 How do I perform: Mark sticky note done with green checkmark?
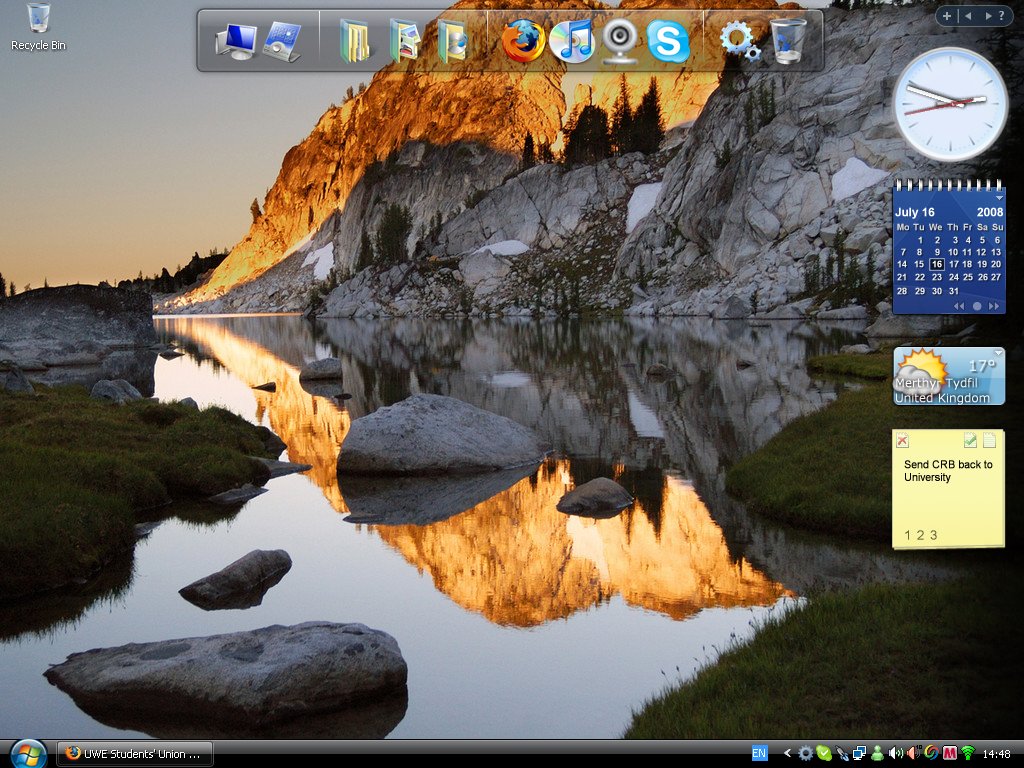[x=970, y=440]
